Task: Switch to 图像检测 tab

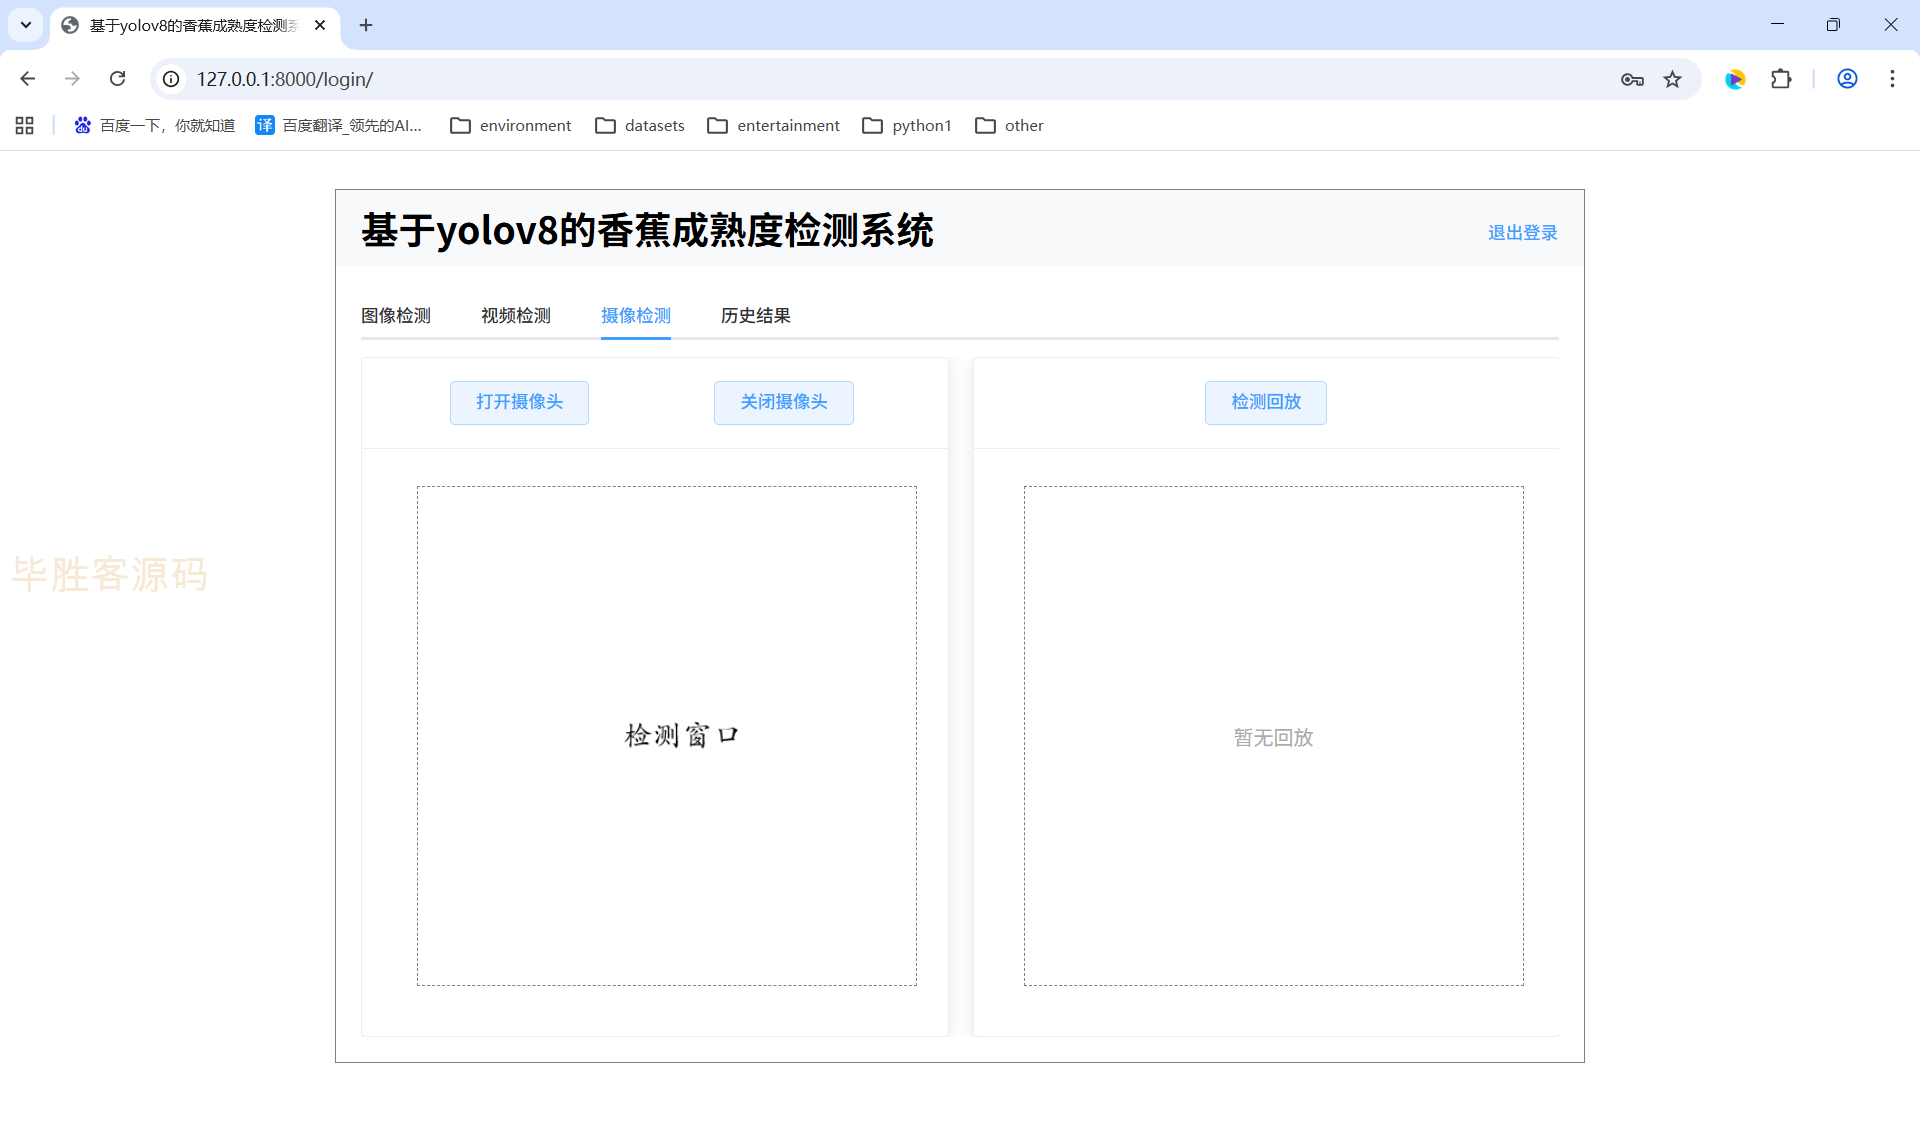Action: click(396, 316)
